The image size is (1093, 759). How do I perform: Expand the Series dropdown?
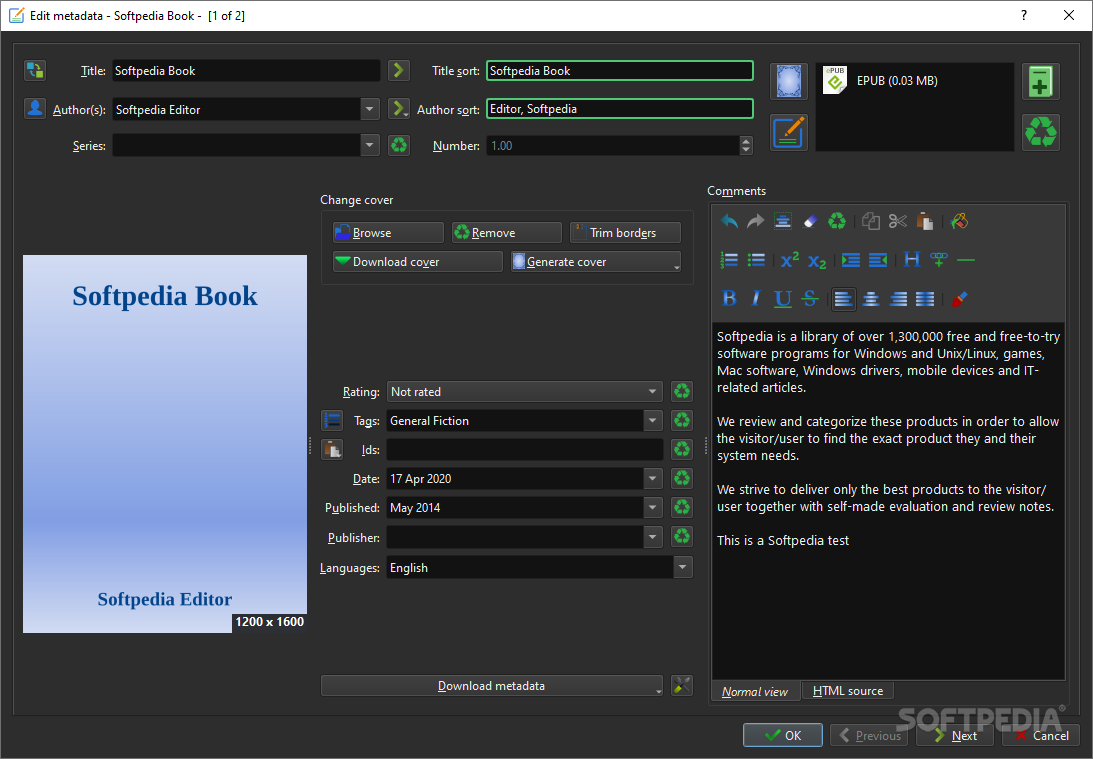(369, 145)
